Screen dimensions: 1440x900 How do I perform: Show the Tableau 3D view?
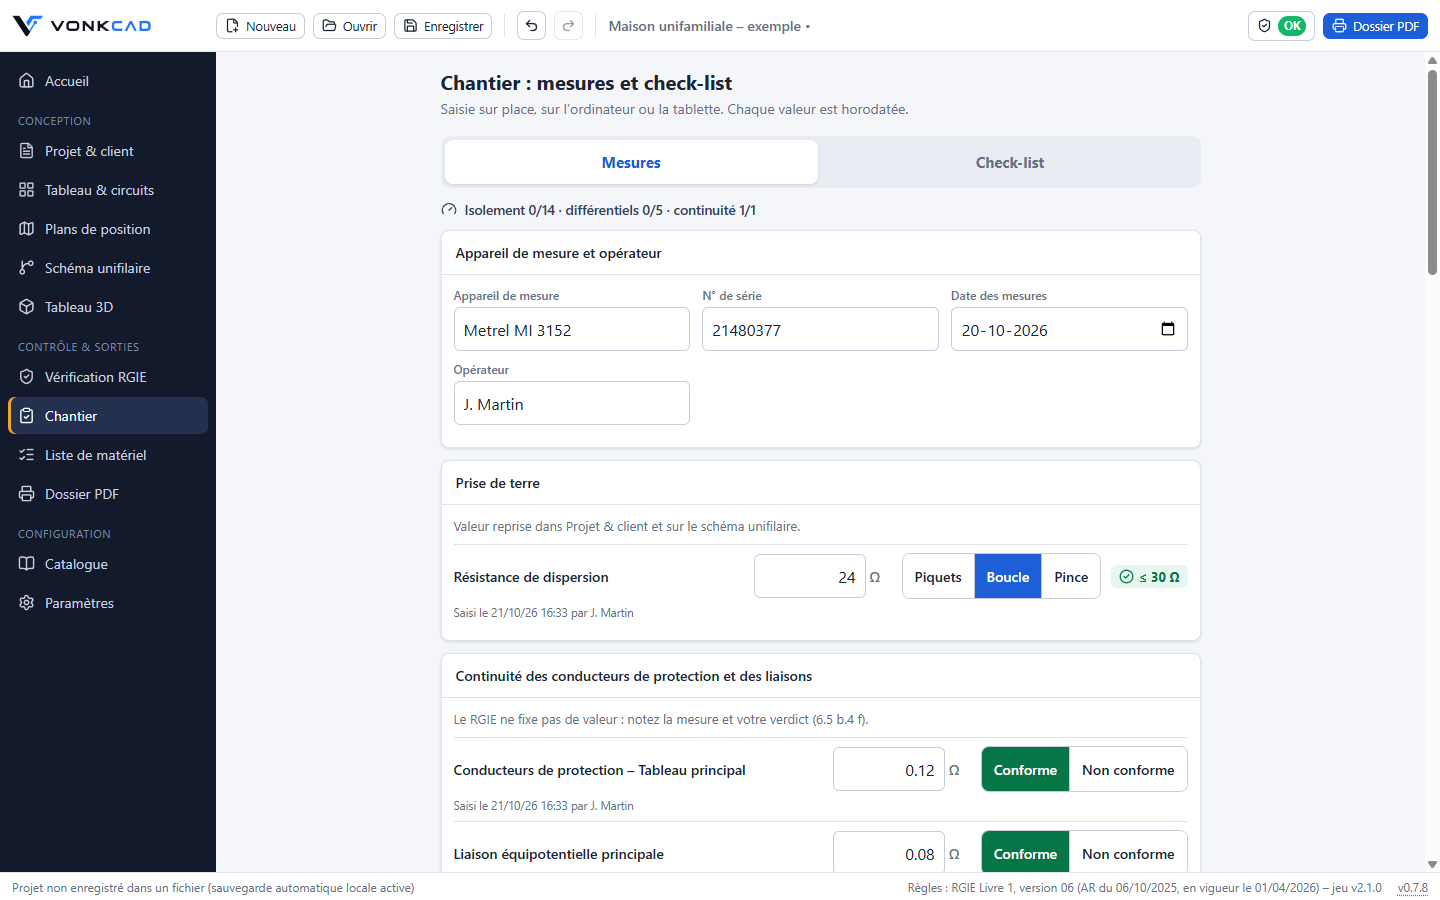[108, 307]
